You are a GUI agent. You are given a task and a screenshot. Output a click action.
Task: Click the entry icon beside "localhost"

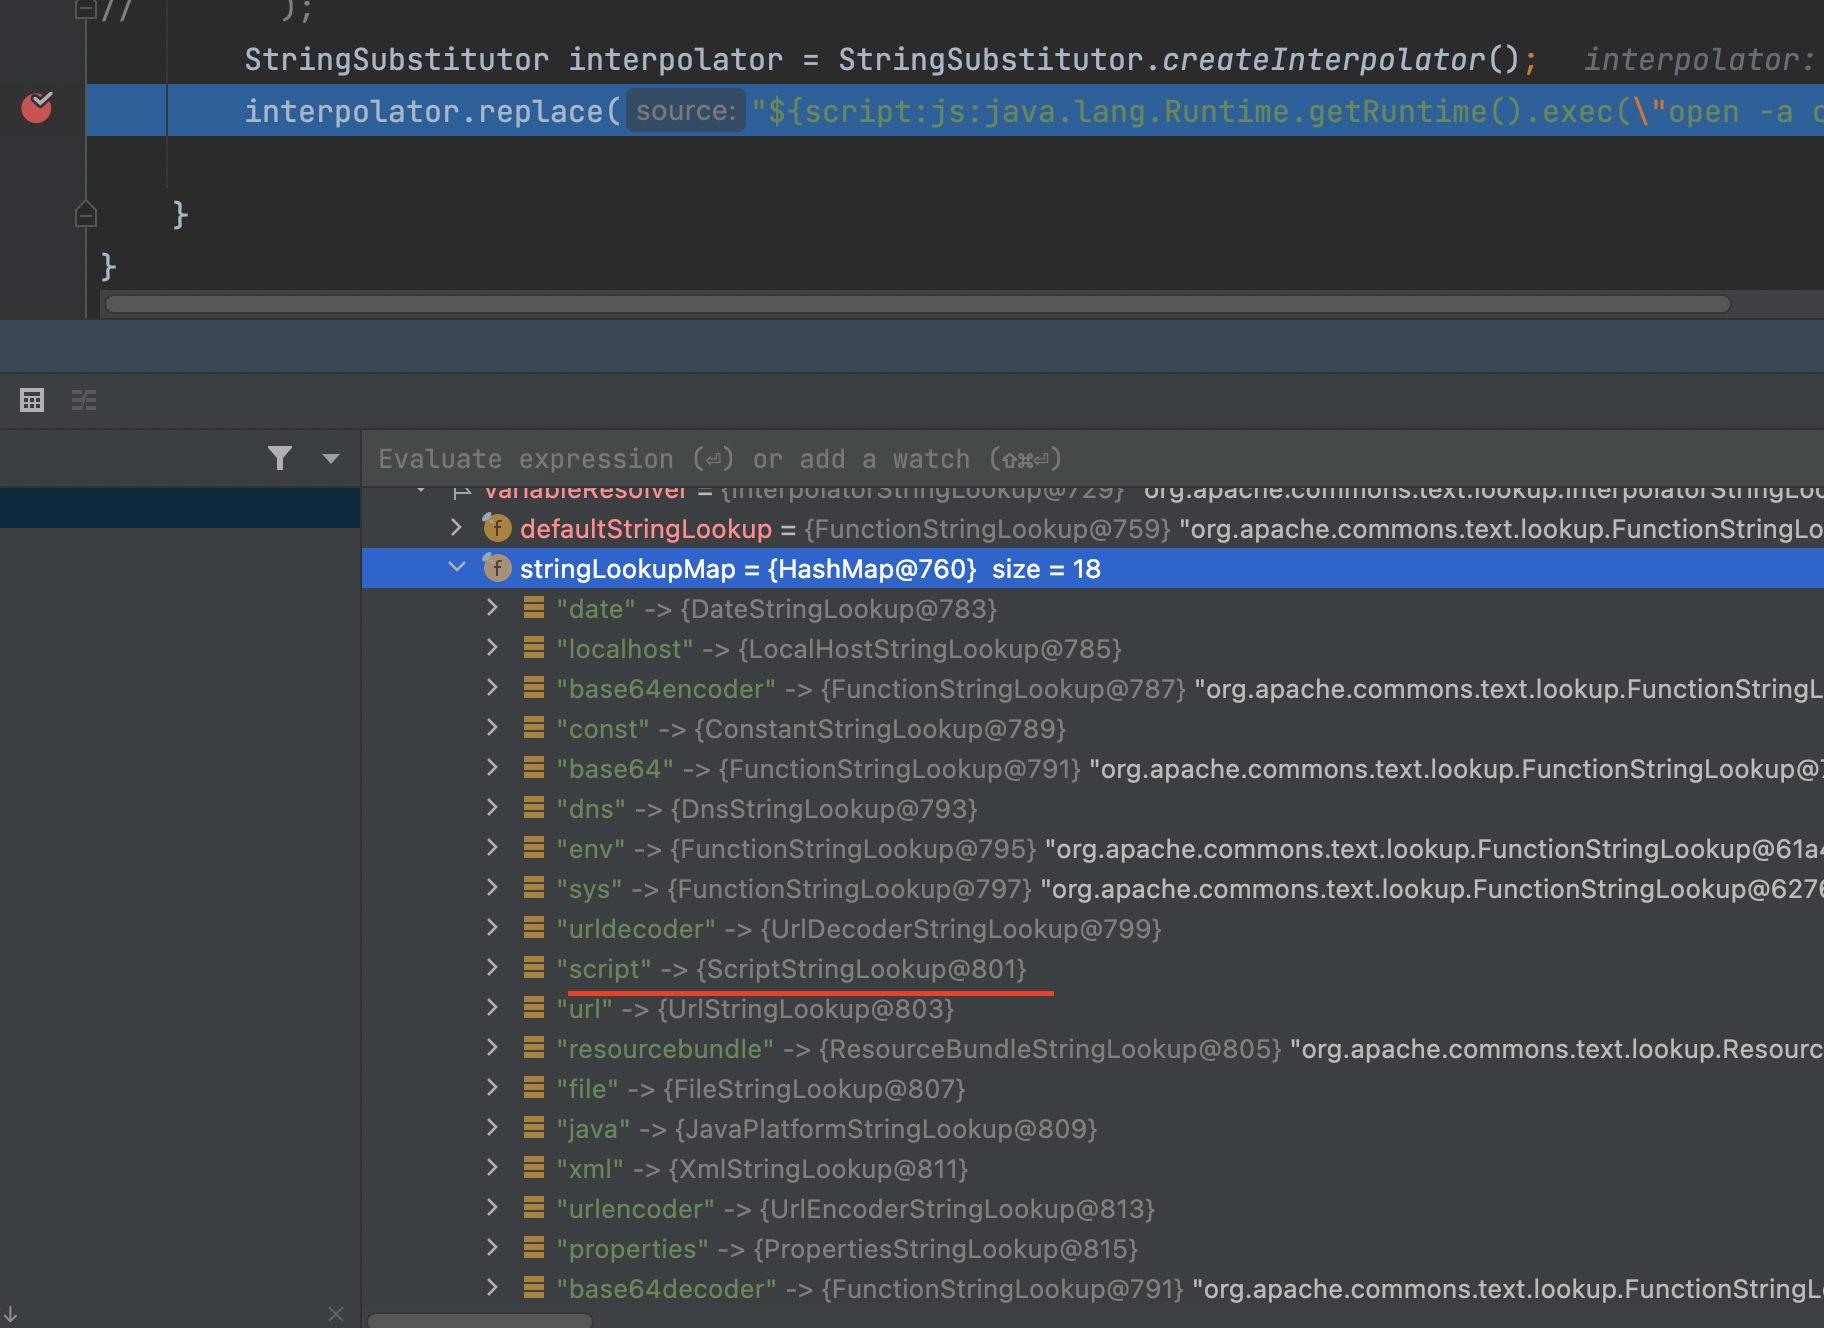click(x=534, y=647)
